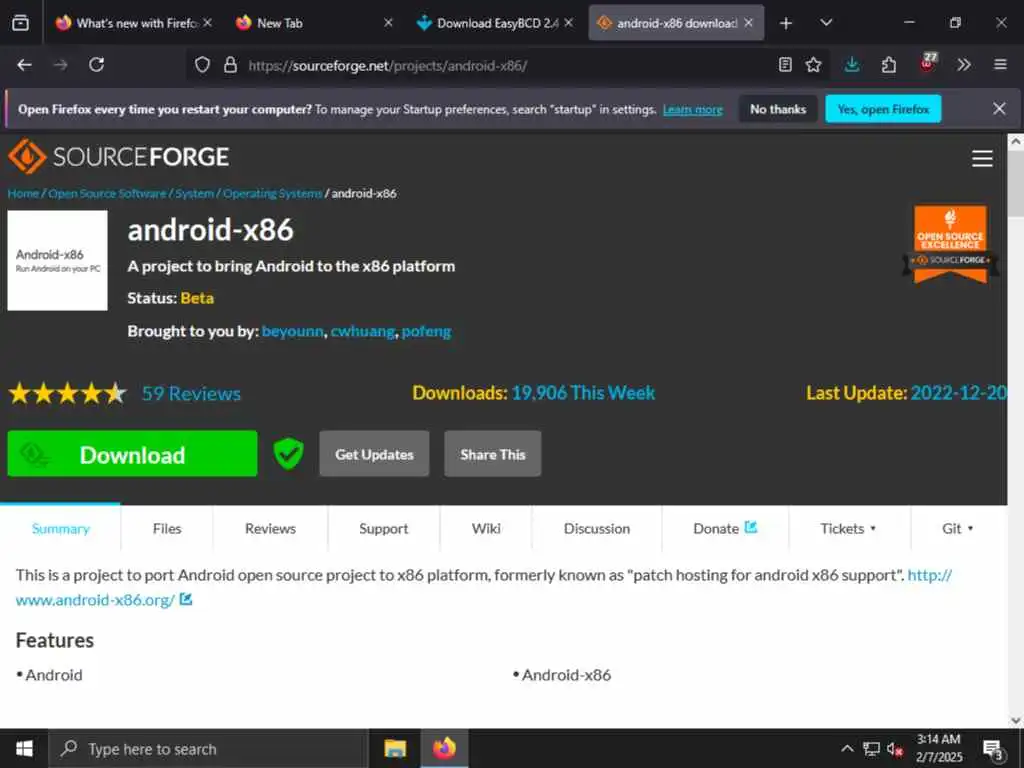This screenshot has width=1024, height=768.
Task: Click the green verified shield checkmark
Action: coord(288,454)
